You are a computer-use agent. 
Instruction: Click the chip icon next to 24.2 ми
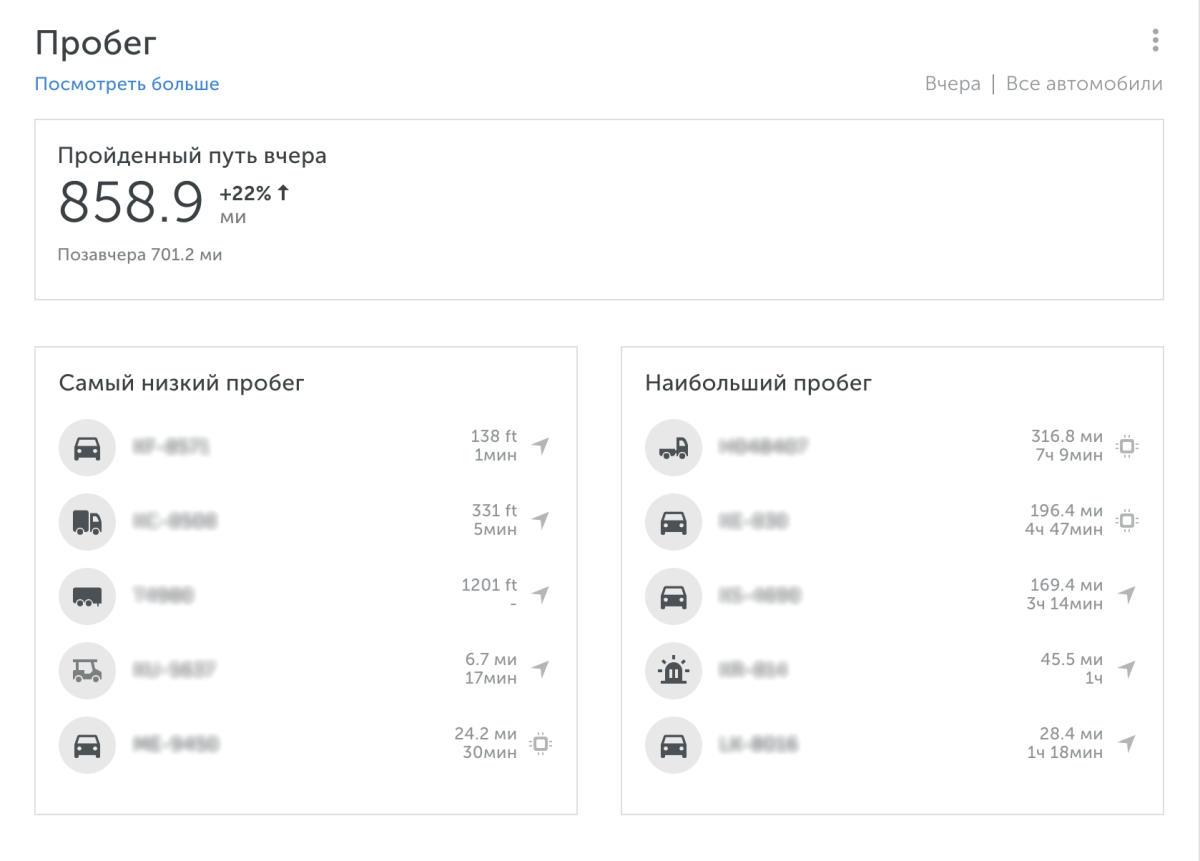click(541, 743)
